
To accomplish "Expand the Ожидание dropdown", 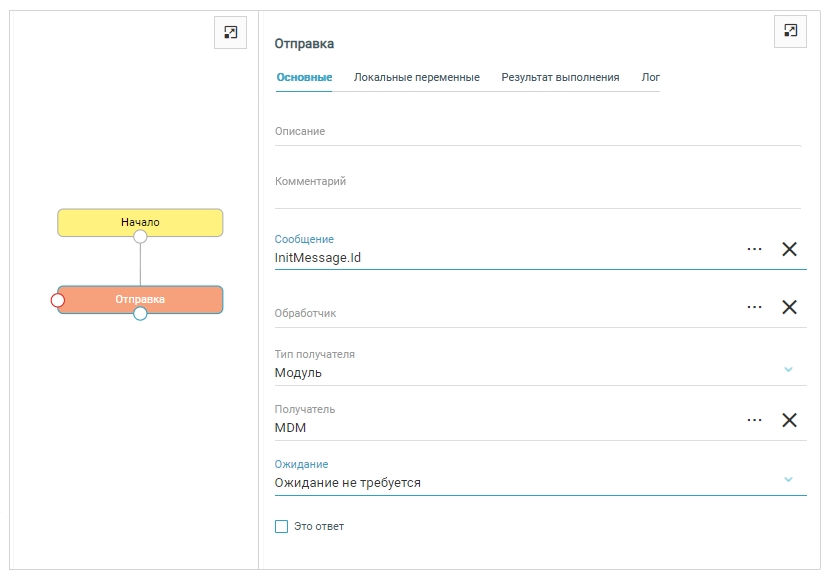I will pyautogui.click(x=788, y=479).
